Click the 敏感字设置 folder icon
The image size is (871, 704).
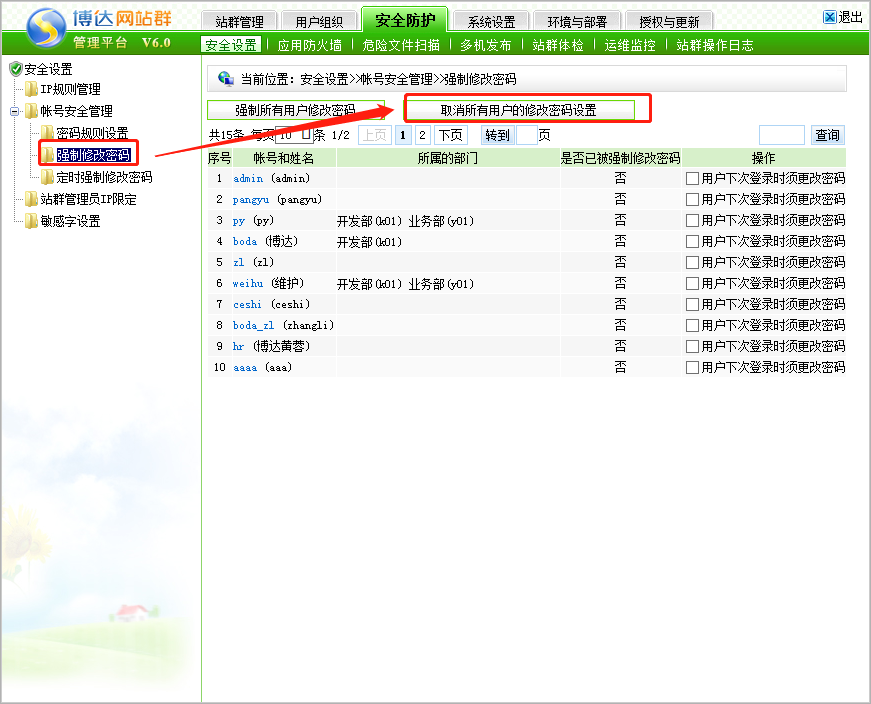point(31,221)
